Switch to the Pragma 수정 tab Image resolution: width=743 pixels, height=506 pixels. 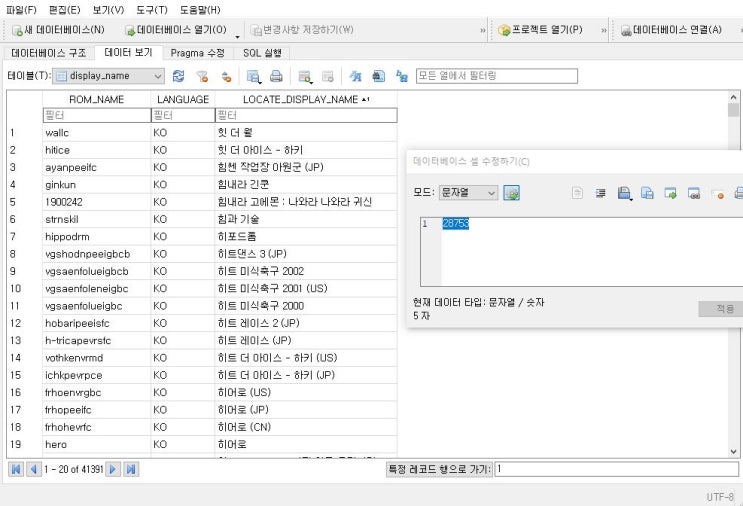(198, 53)
